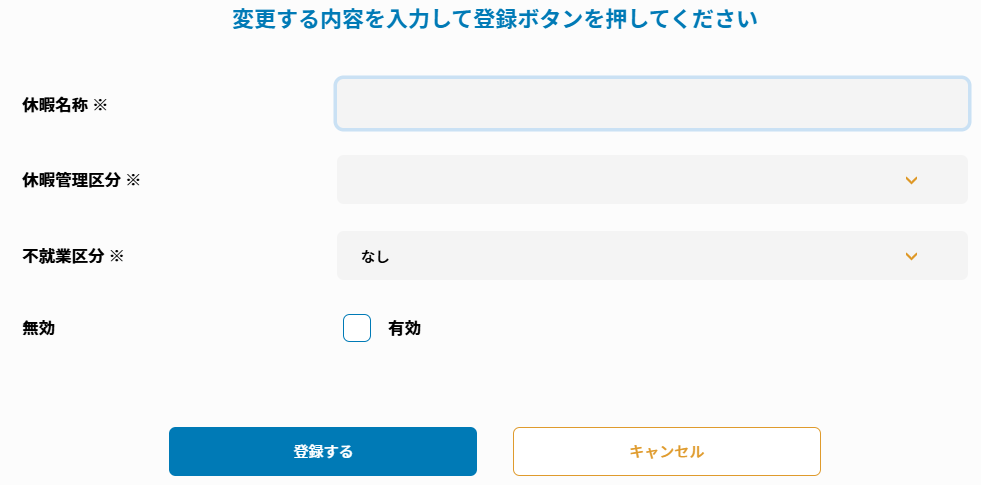Click the ※ mark beside 休暇管理区分
This screenshot has height=485, width=981.
[x=133, y=180]
